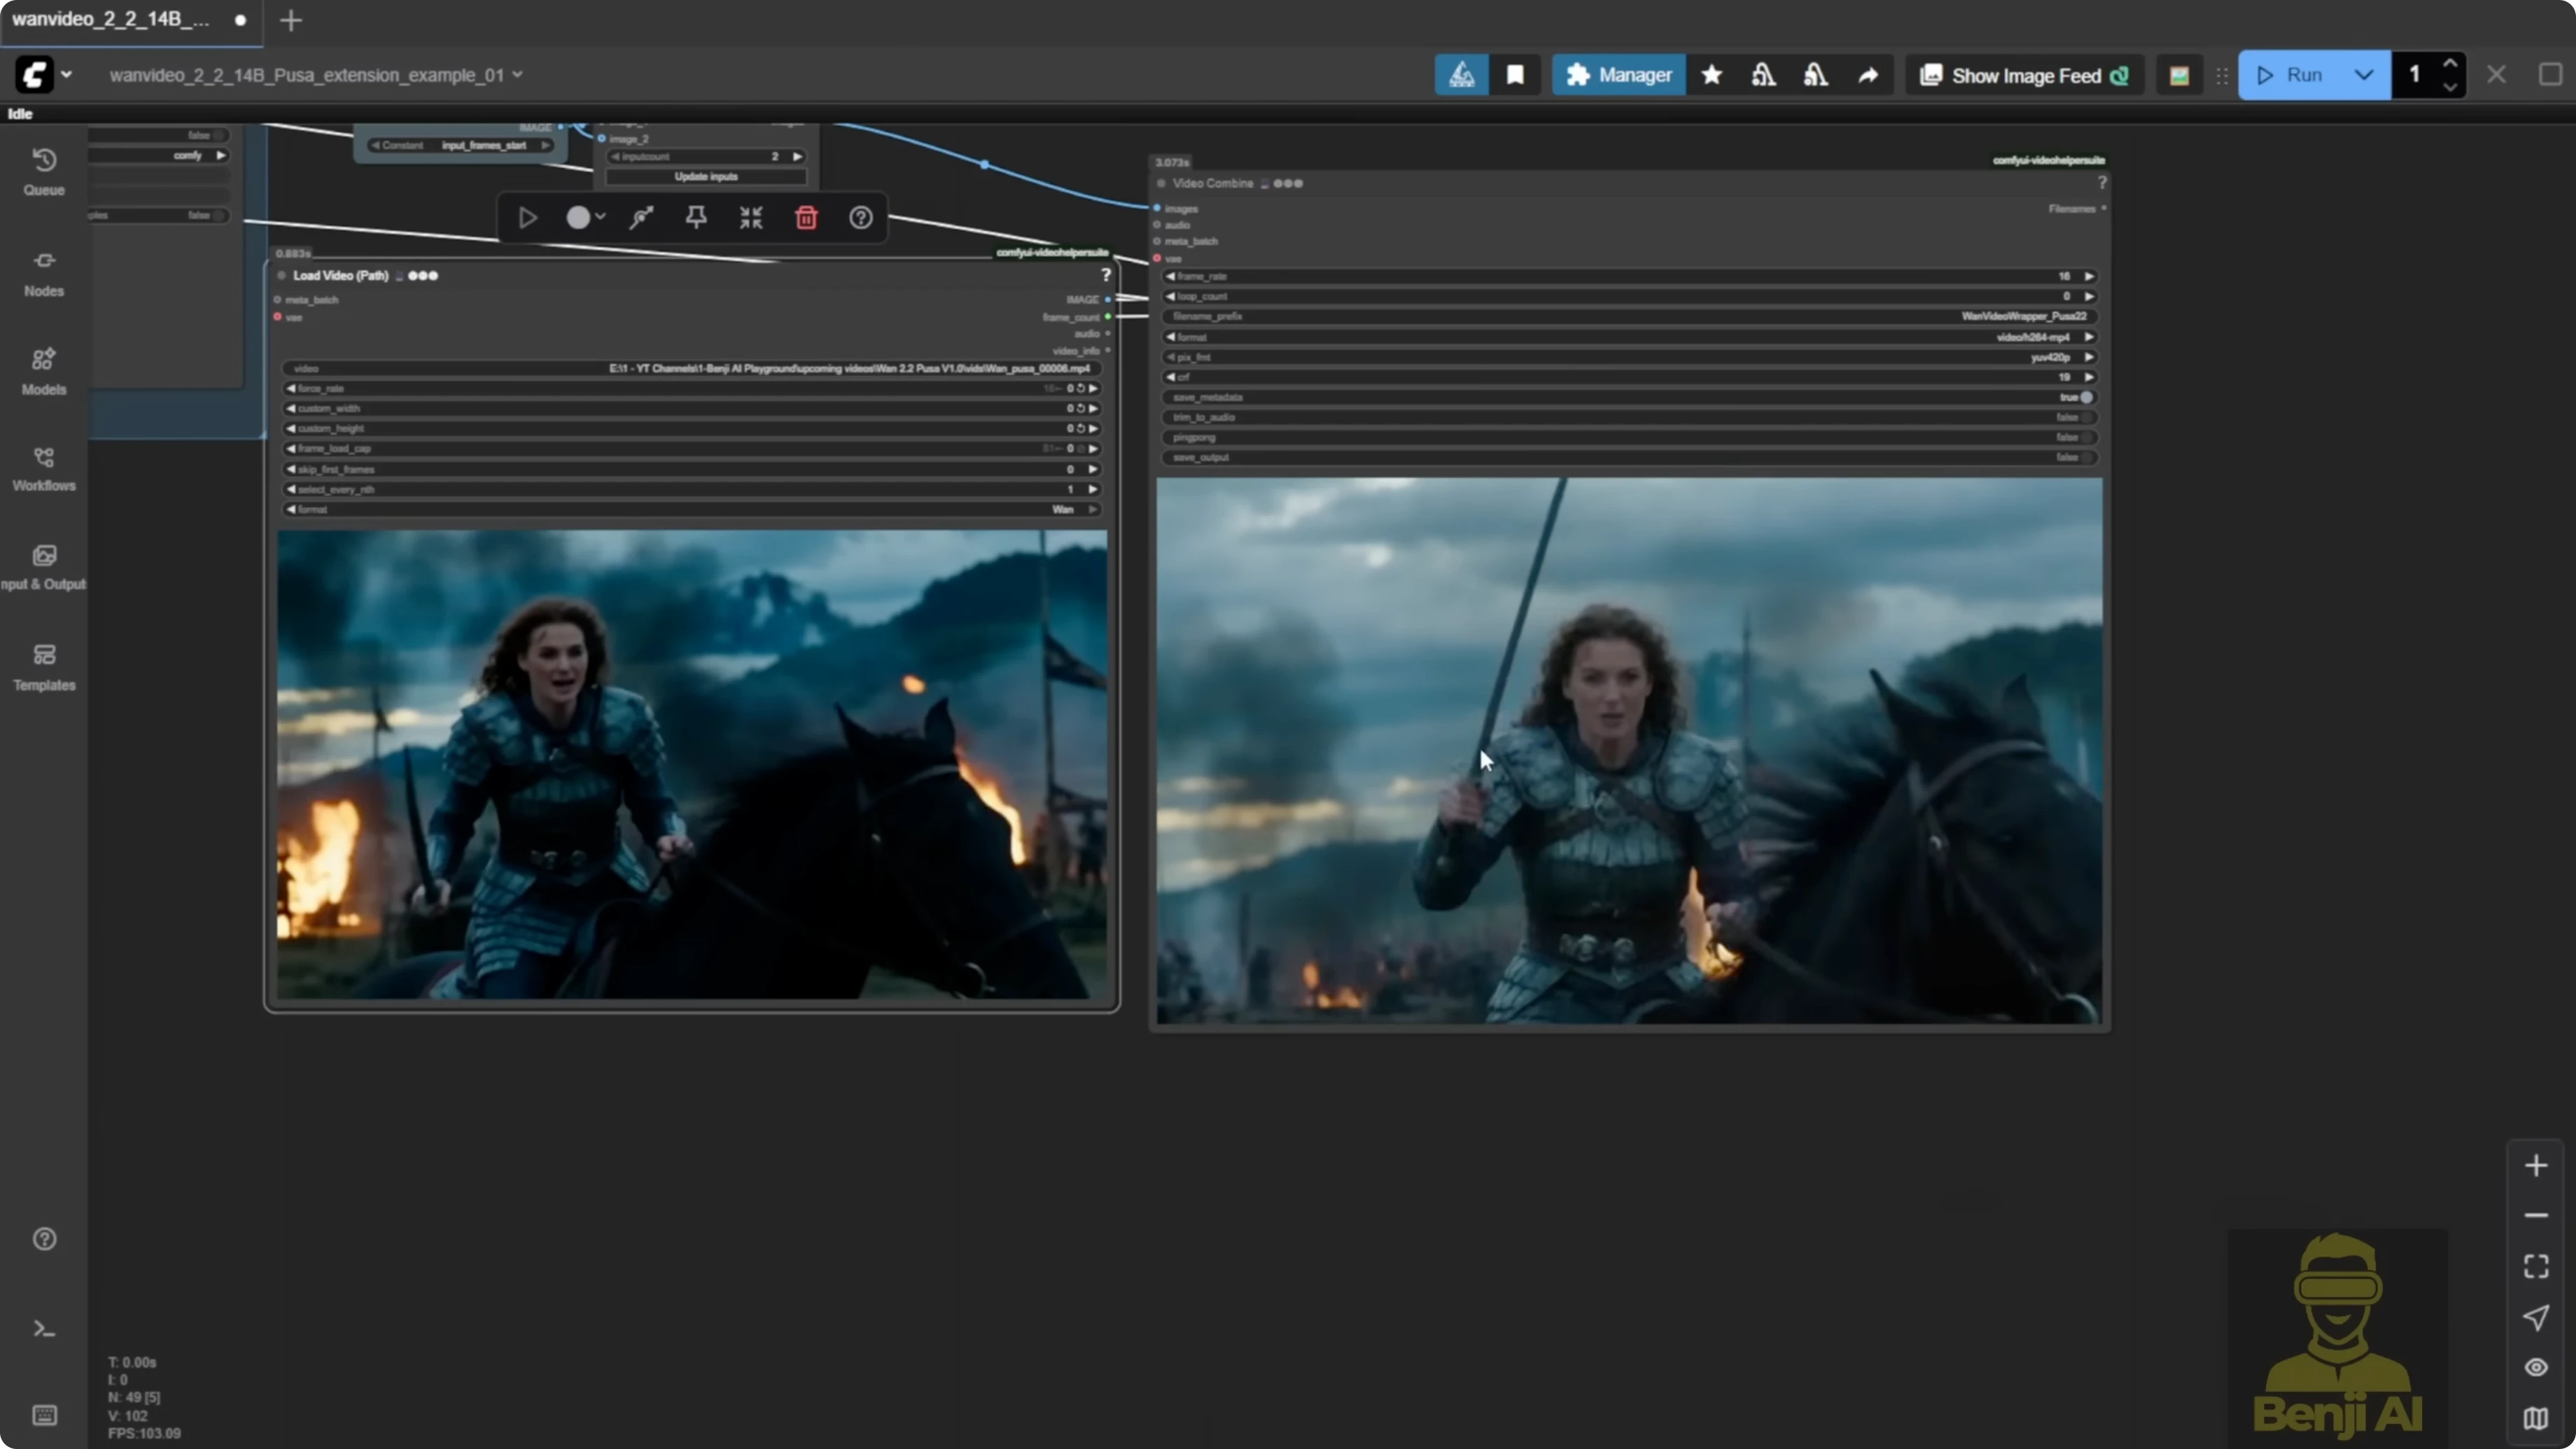Viewport: 2576px width, 1449px height.
Task: Expand the Run button dropdown arrow
Action: coord(2364,75)
